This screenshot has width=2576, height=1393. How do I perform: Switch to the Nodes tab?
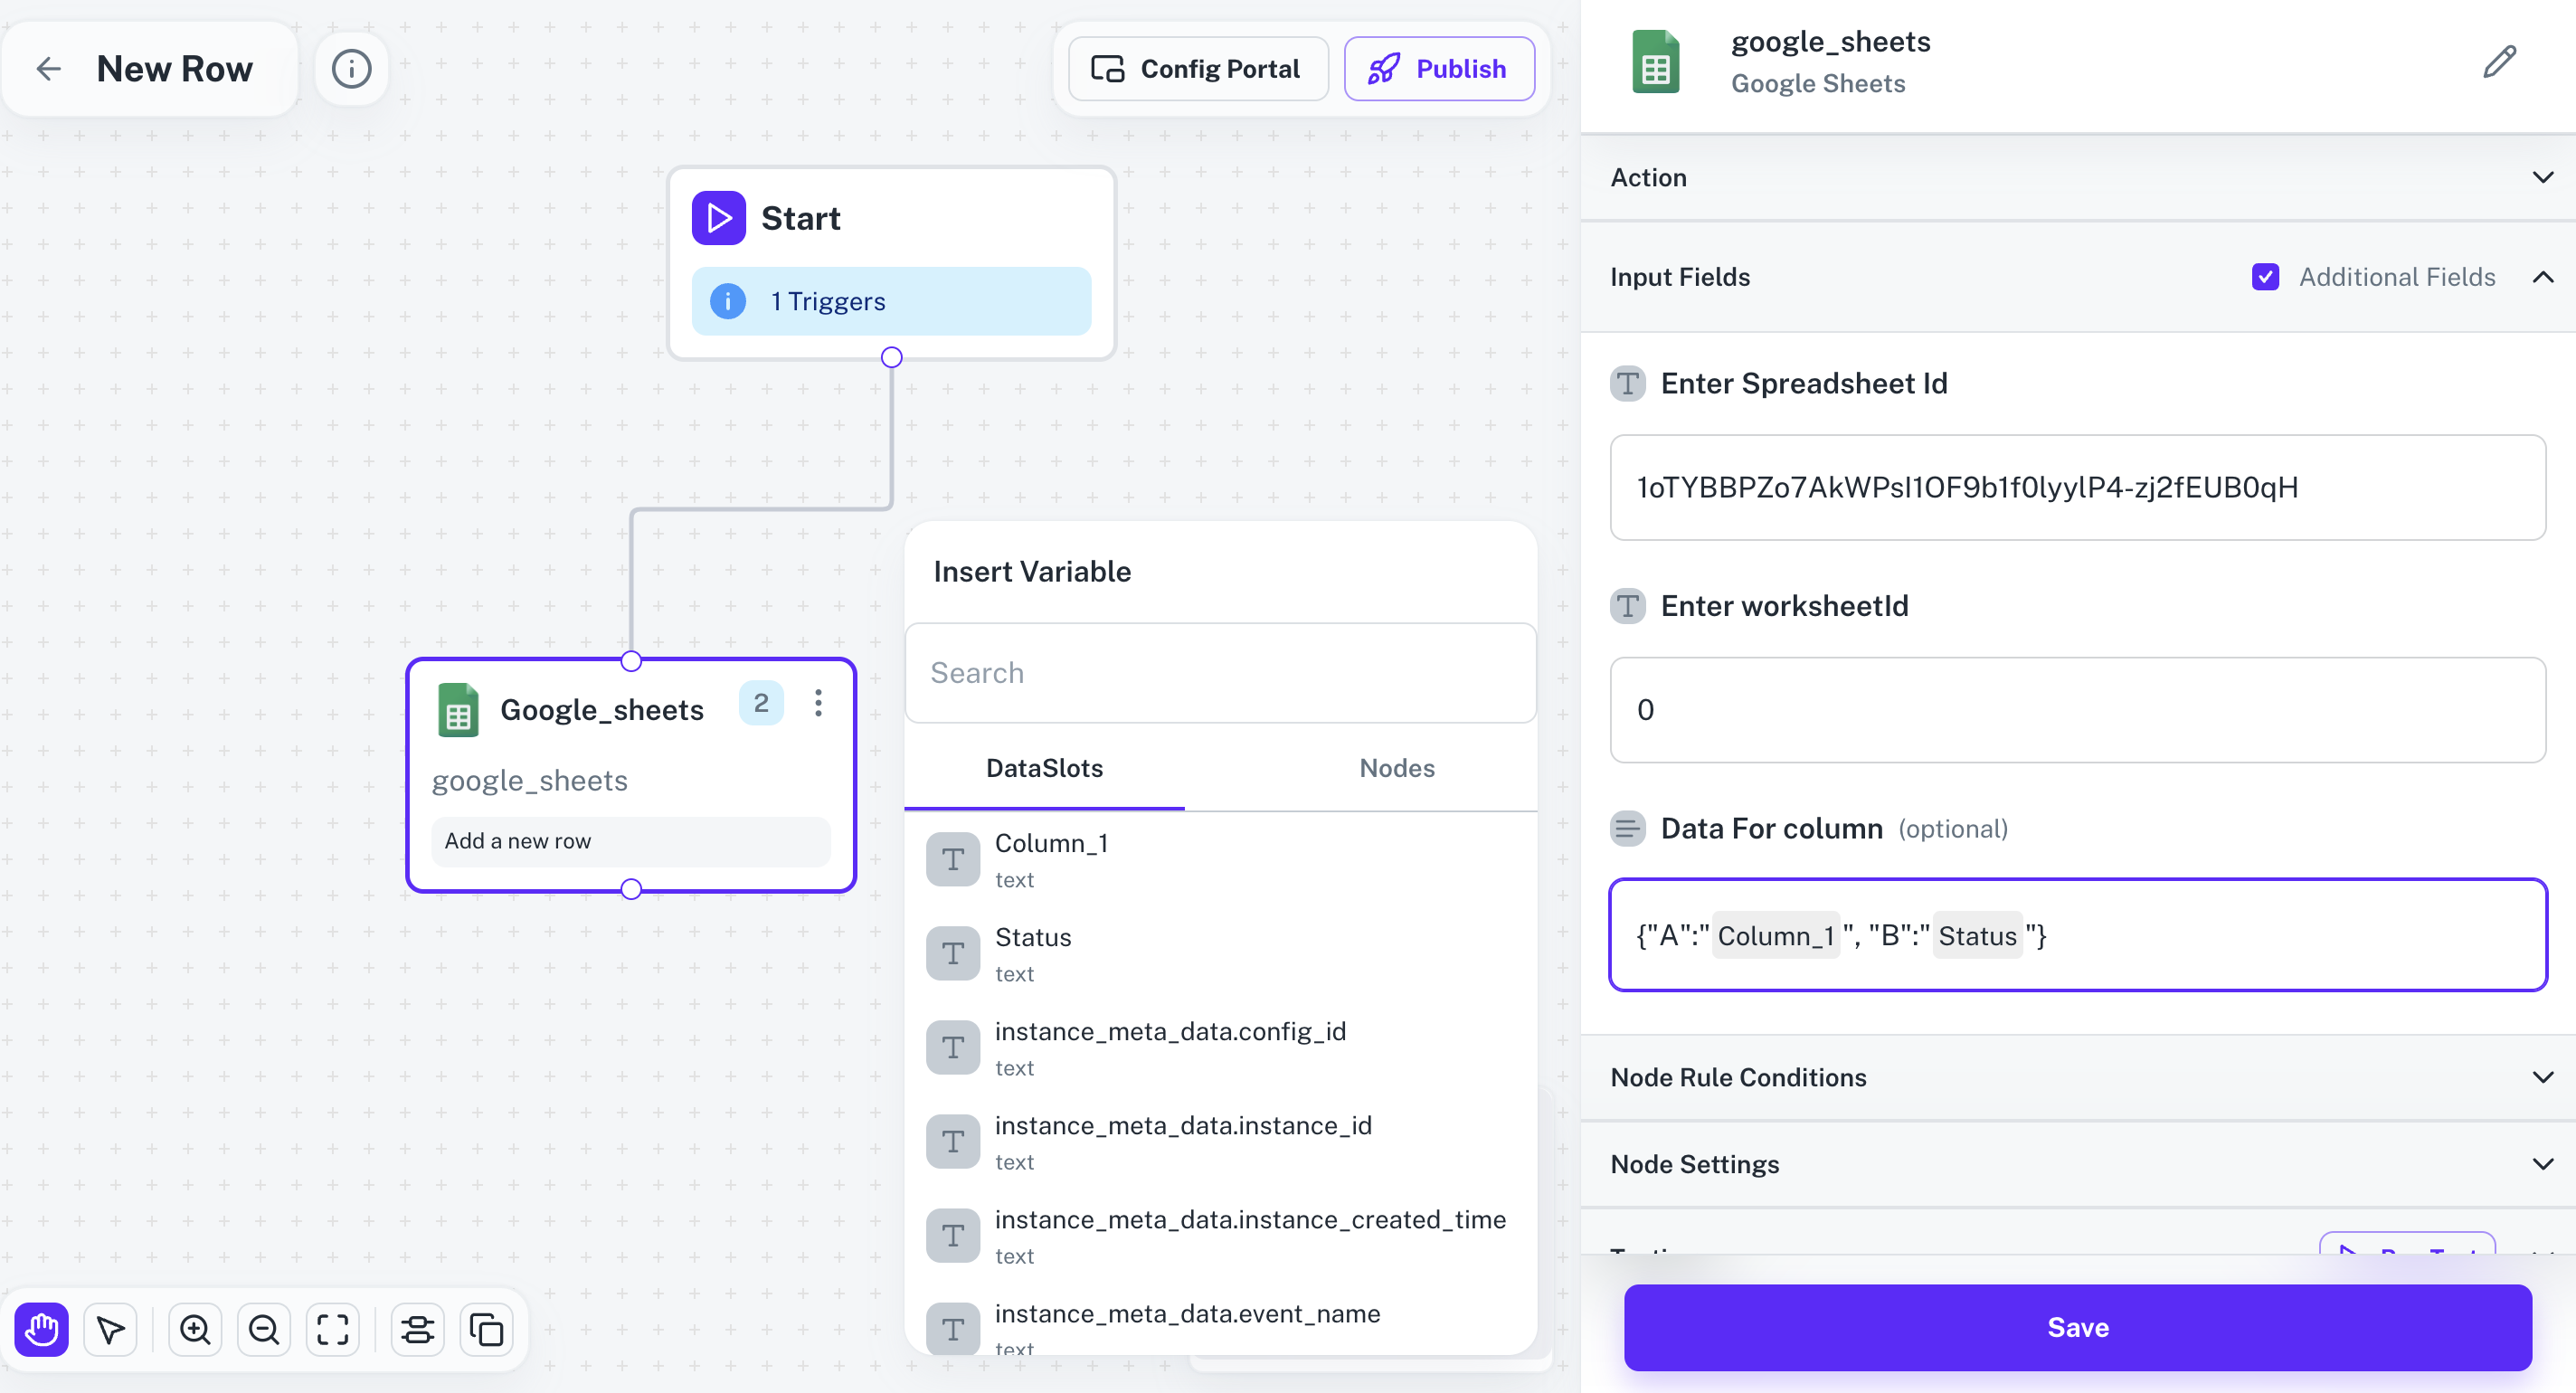coord(1396,768)
